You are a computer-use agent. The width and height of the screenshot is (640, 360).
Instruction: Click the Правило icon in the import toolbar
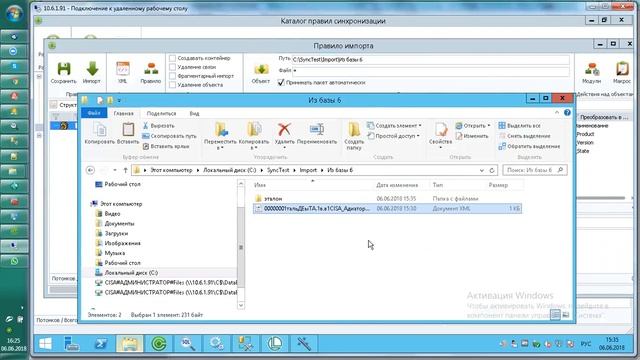coord(151,69)
